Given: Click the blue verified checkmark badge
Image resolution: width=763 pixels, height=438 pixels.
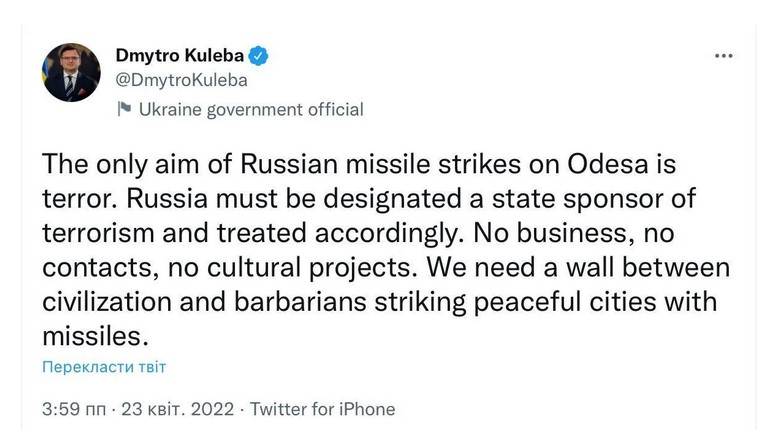Looking at the screenshot, I should click(x=257, y=57).
